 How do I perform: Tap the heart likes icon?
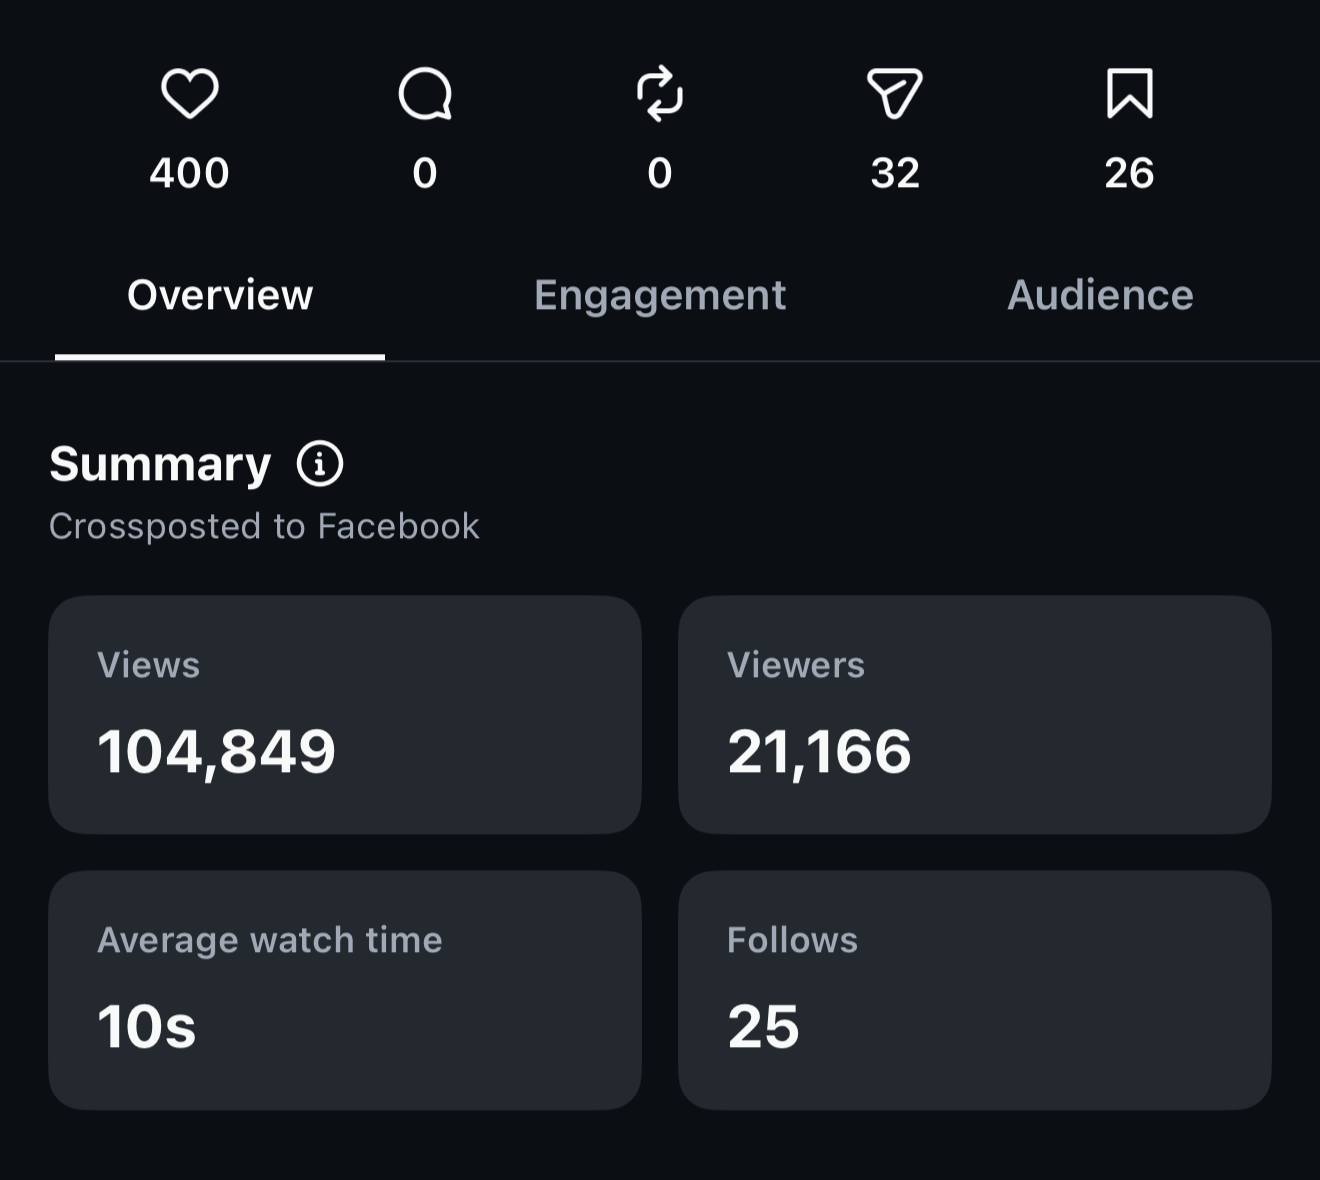(x=190, y=94)
